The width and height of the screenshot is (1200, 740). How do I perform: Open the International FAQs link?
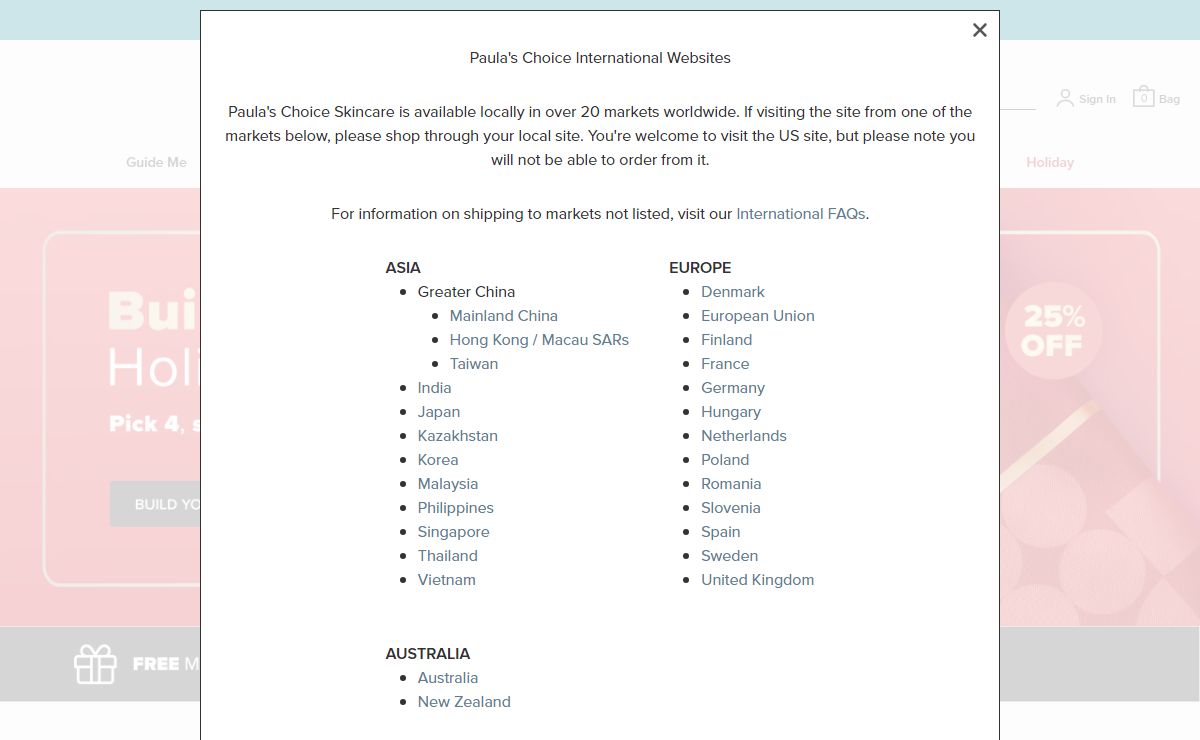[801, 214]
